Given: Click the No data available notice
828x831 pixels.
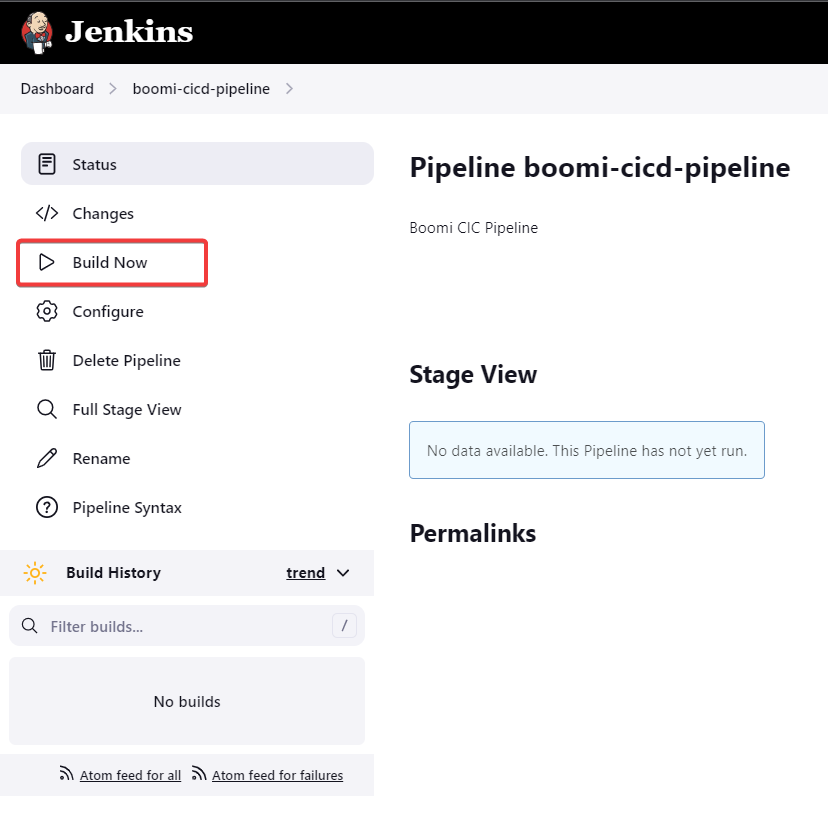Looking at the screenshot, I should point(587,450).
